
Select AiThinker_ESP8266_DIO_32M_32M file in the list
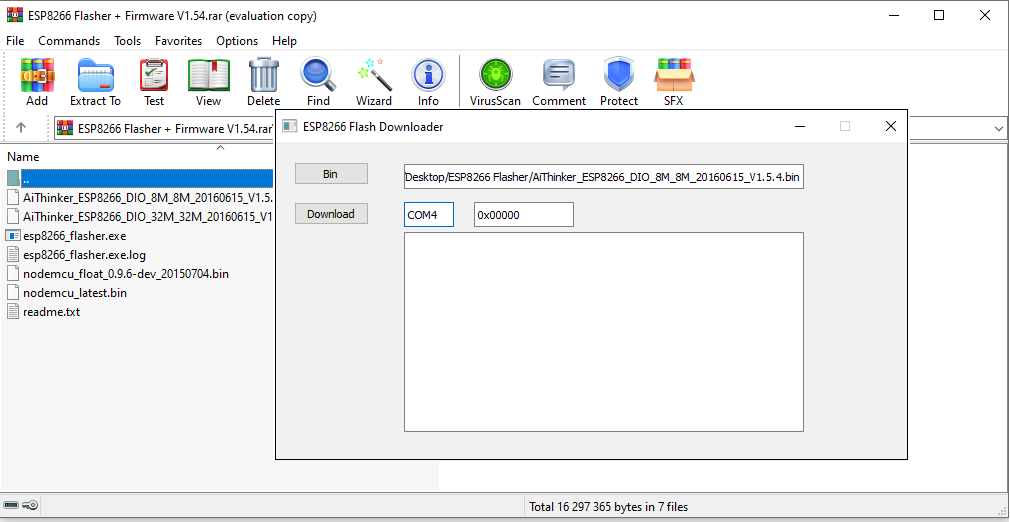tap(139, 217)
